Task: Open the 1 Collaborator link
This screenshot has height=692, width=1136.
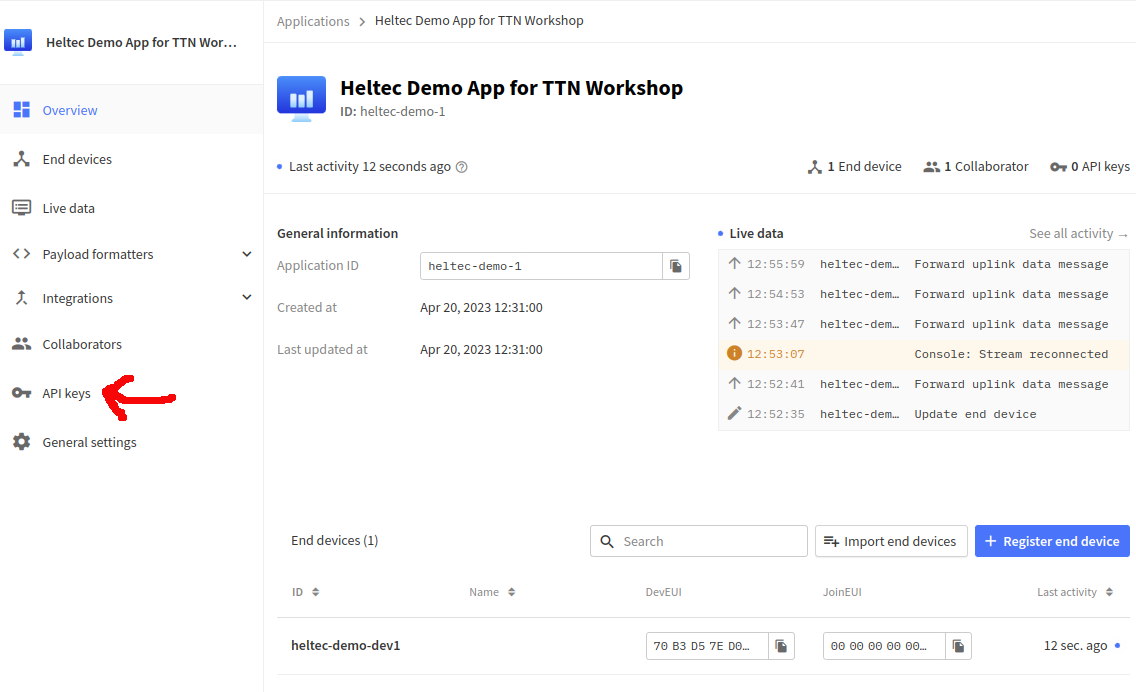Action: point(976,167)
